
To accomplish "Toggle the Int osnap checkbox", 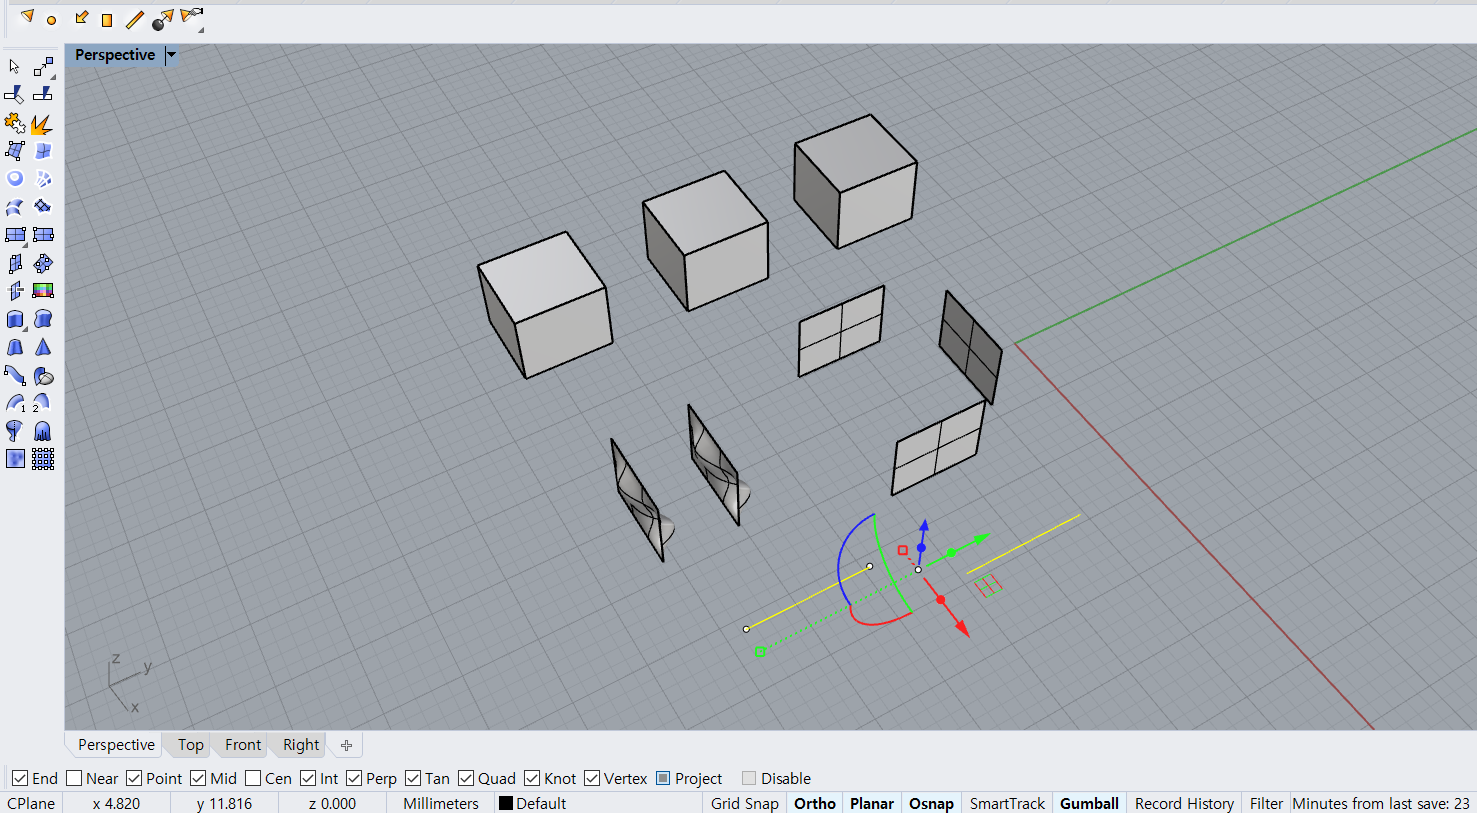I will [x=308, y=778].
